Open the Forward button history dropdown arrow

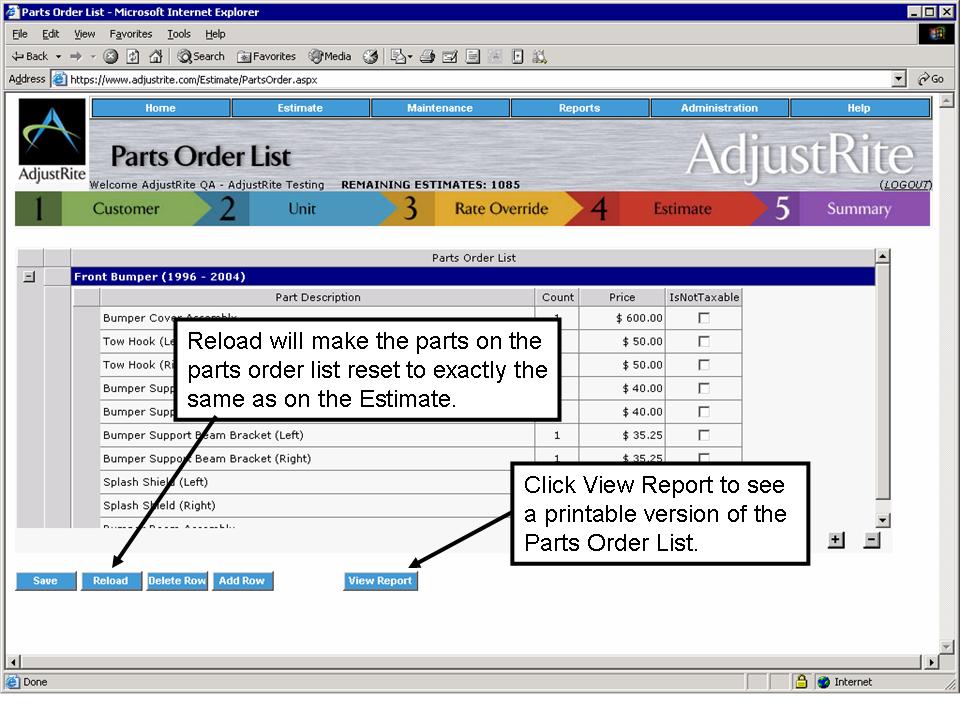pos(93,56)
